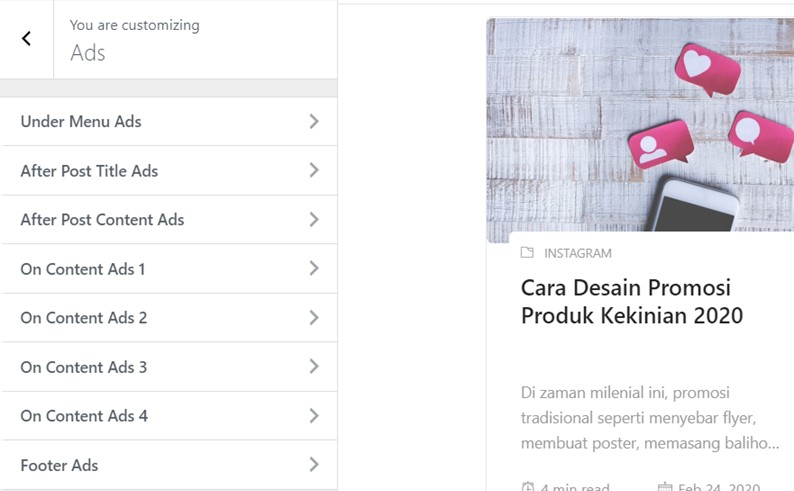Screen dimensions: 794x491
Task: Click the "4 min read" text
Action: click(x=575, y=487)
